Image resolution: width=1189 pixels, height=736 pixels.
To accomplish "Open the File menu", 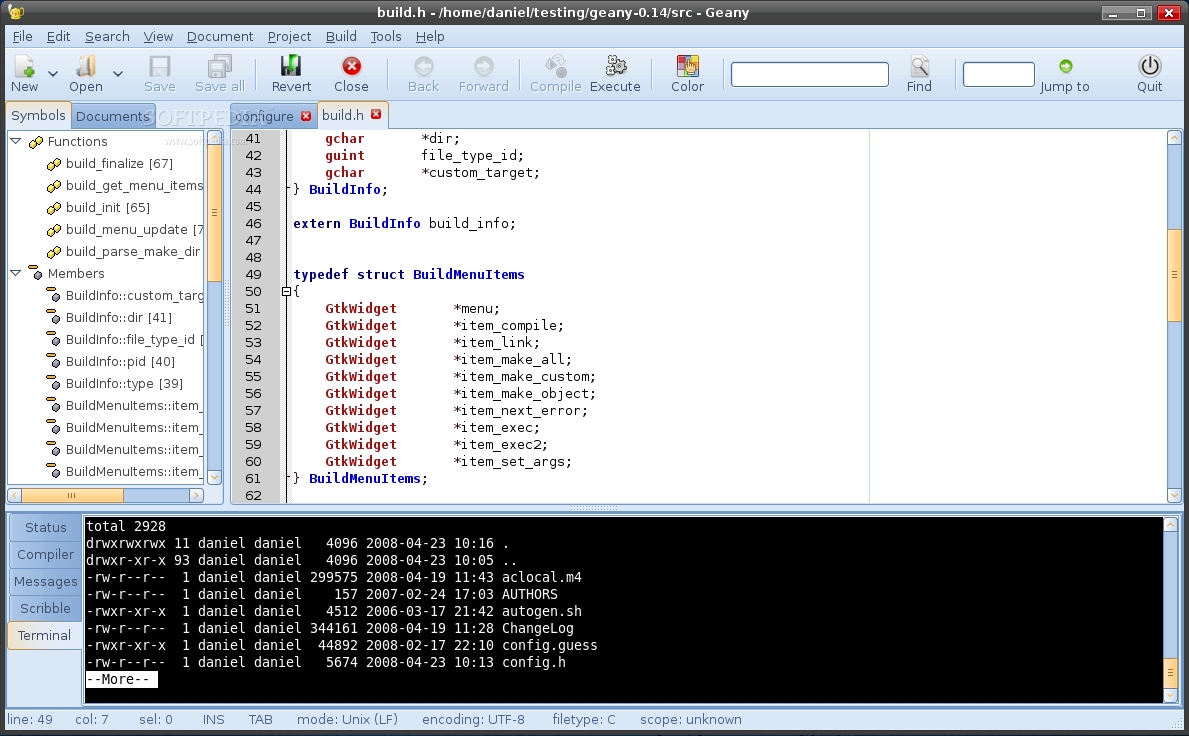I will 22,36.
